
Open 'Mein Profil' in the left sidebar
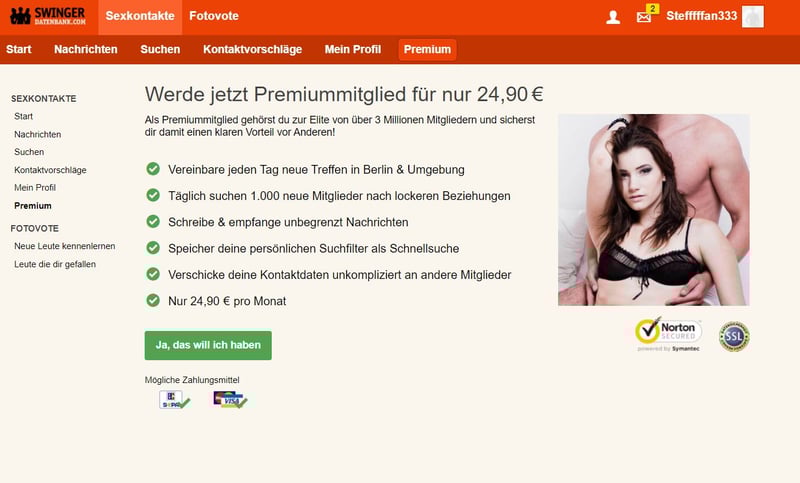(35, 188)
